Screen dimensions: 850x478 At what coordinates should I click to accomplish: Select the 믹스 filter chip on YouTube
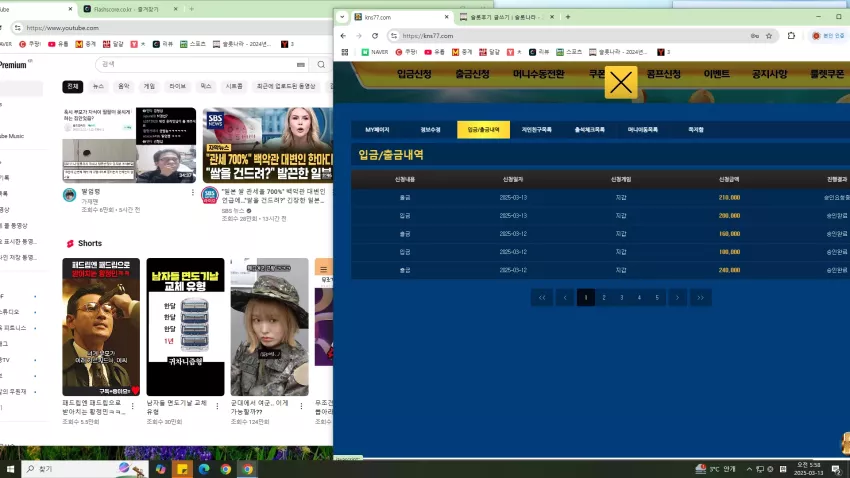(206, 86)
